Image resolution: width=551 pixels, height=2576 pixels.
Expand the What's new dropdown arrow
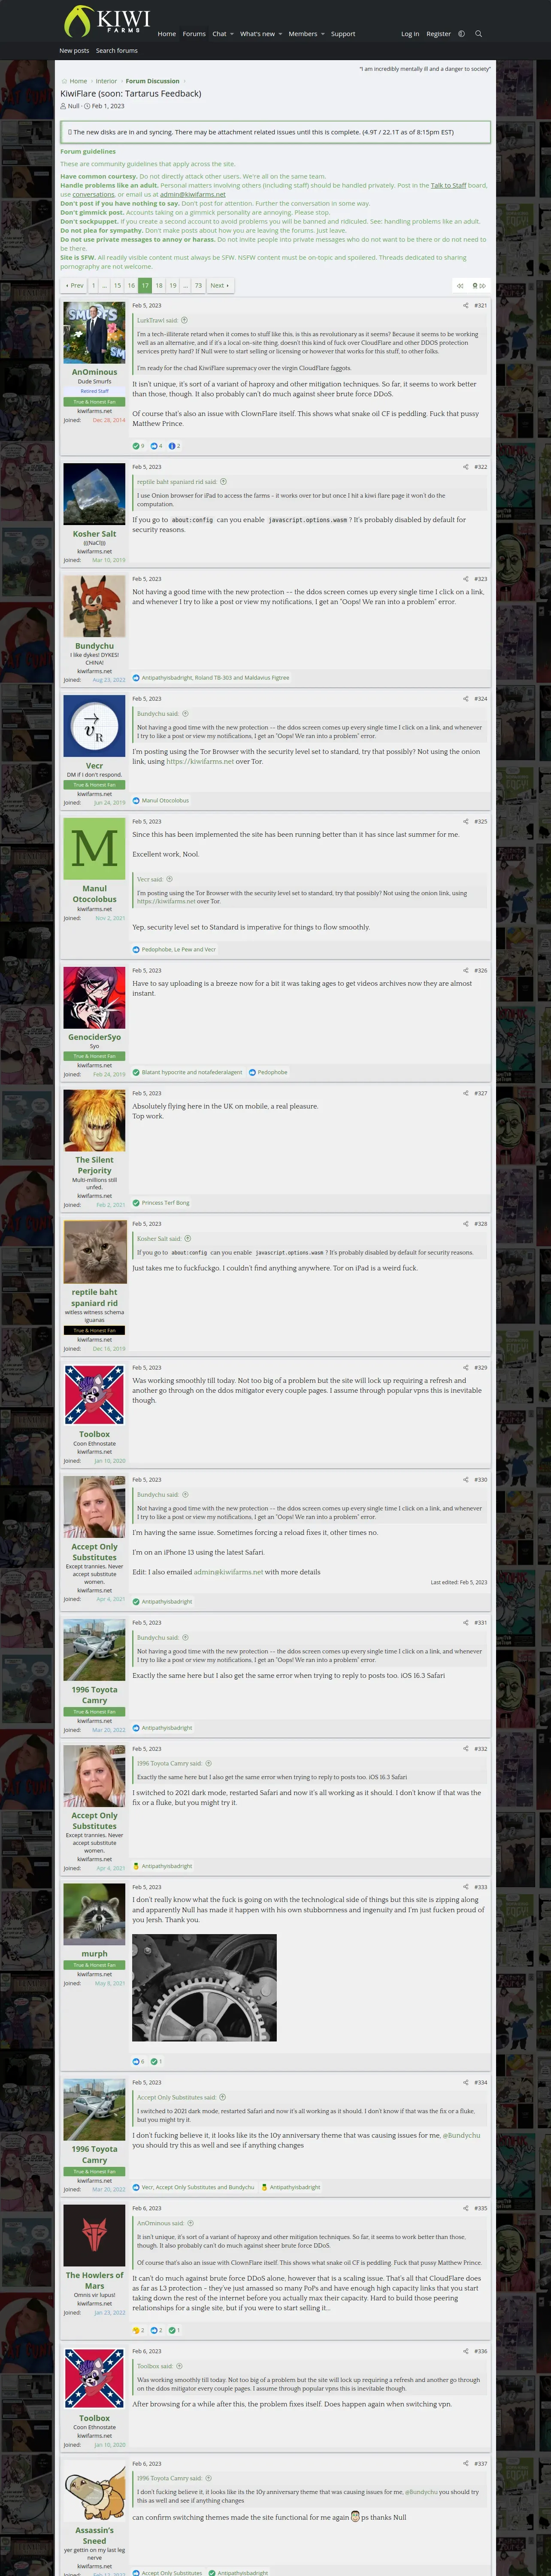(280, 34)
